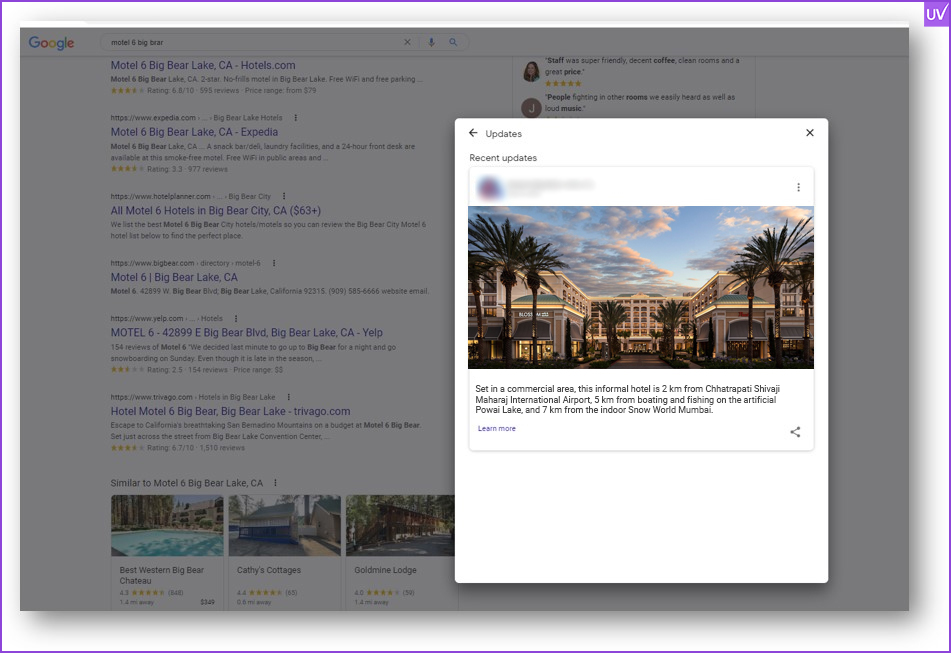Open options for trivago.com result
951x653 pixels.
click(289, 397)
